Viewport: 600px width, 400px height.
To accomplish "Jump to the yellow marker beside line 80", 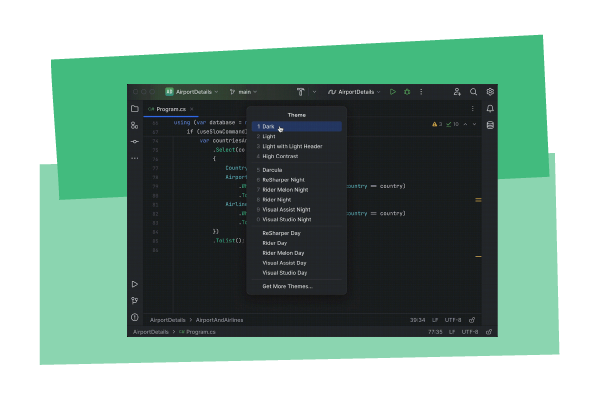I will coord(478,200).
